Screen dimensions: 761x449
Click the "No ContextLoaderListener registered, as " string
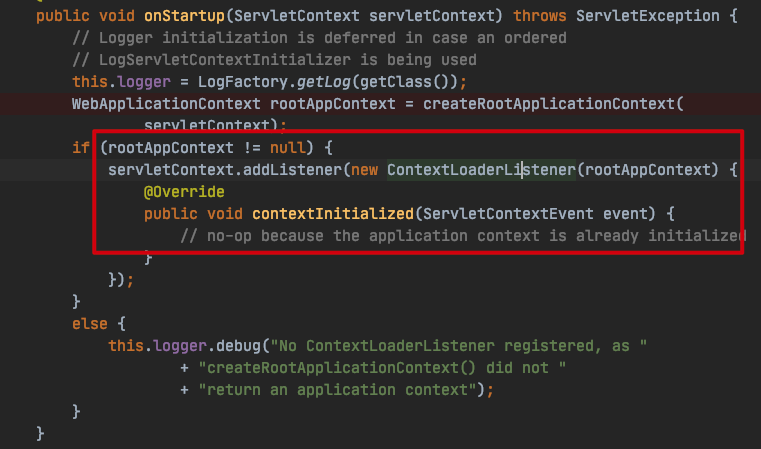pyautogui.click(x=459, y=346)
